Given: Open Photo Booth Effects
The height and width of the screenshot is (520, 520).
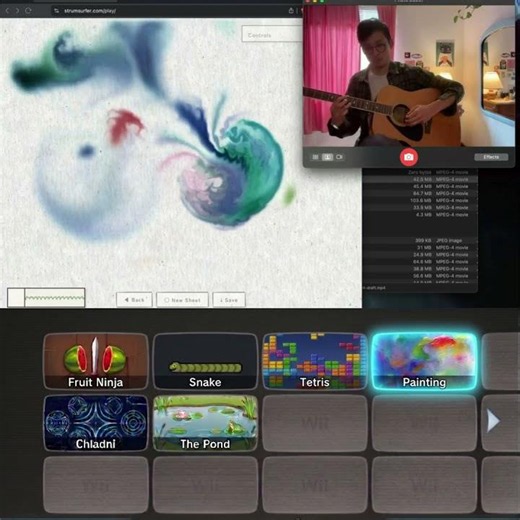Looking at the screenshot, I should point(491,157).
